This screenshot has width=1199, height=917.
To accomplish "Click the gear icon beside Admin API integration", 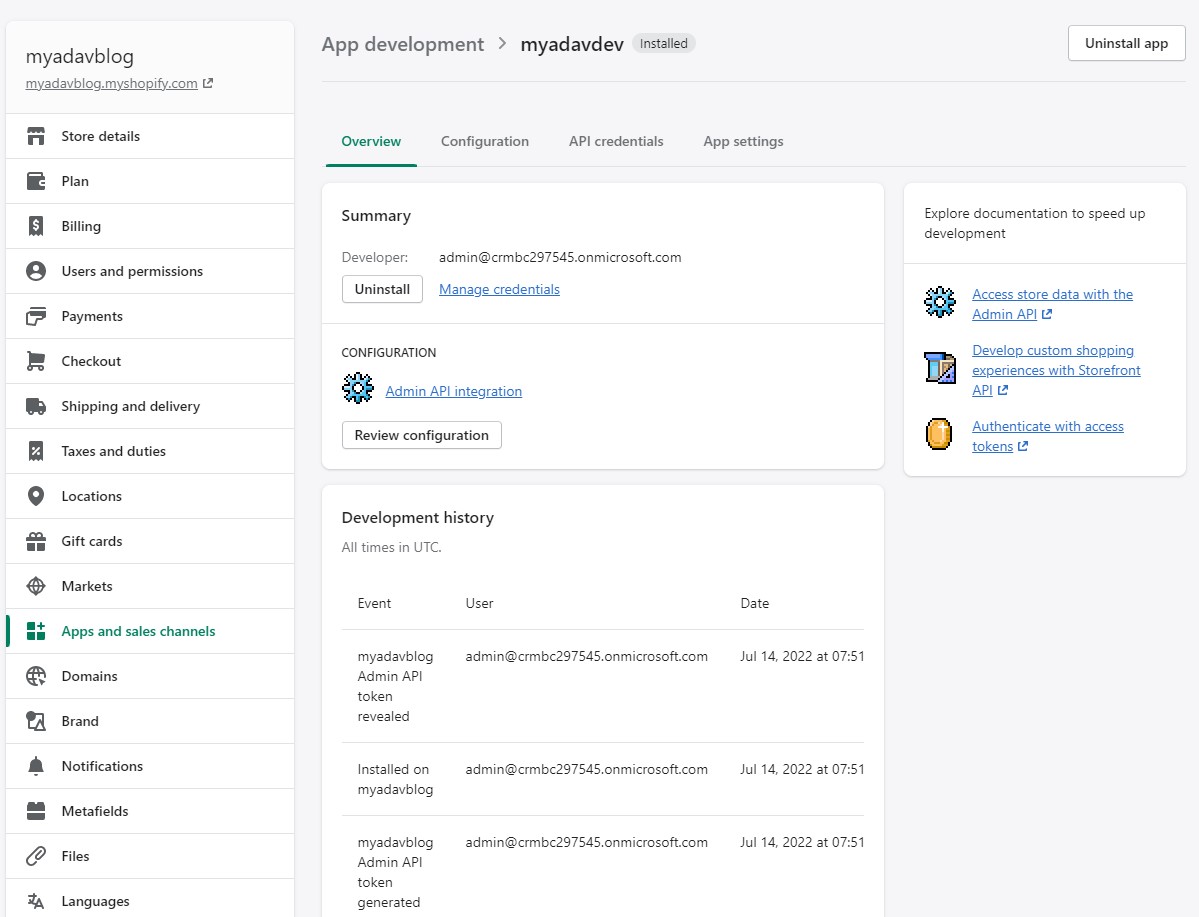I will (357, 388).
